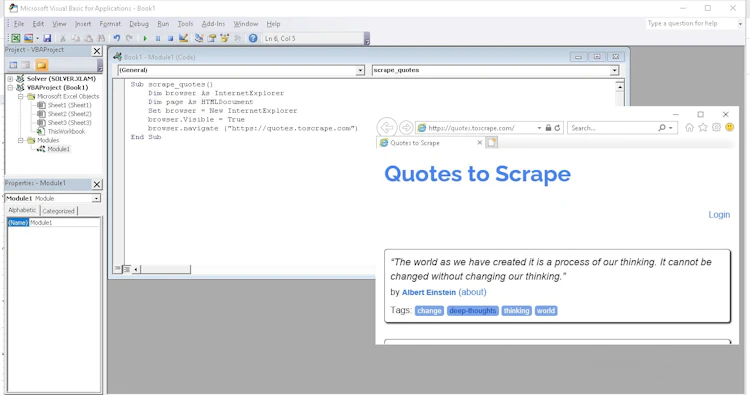Select Sheet2 (Sheet2) in project tree
The width and height of the screenshot is (750, 395).
point(69,114)
